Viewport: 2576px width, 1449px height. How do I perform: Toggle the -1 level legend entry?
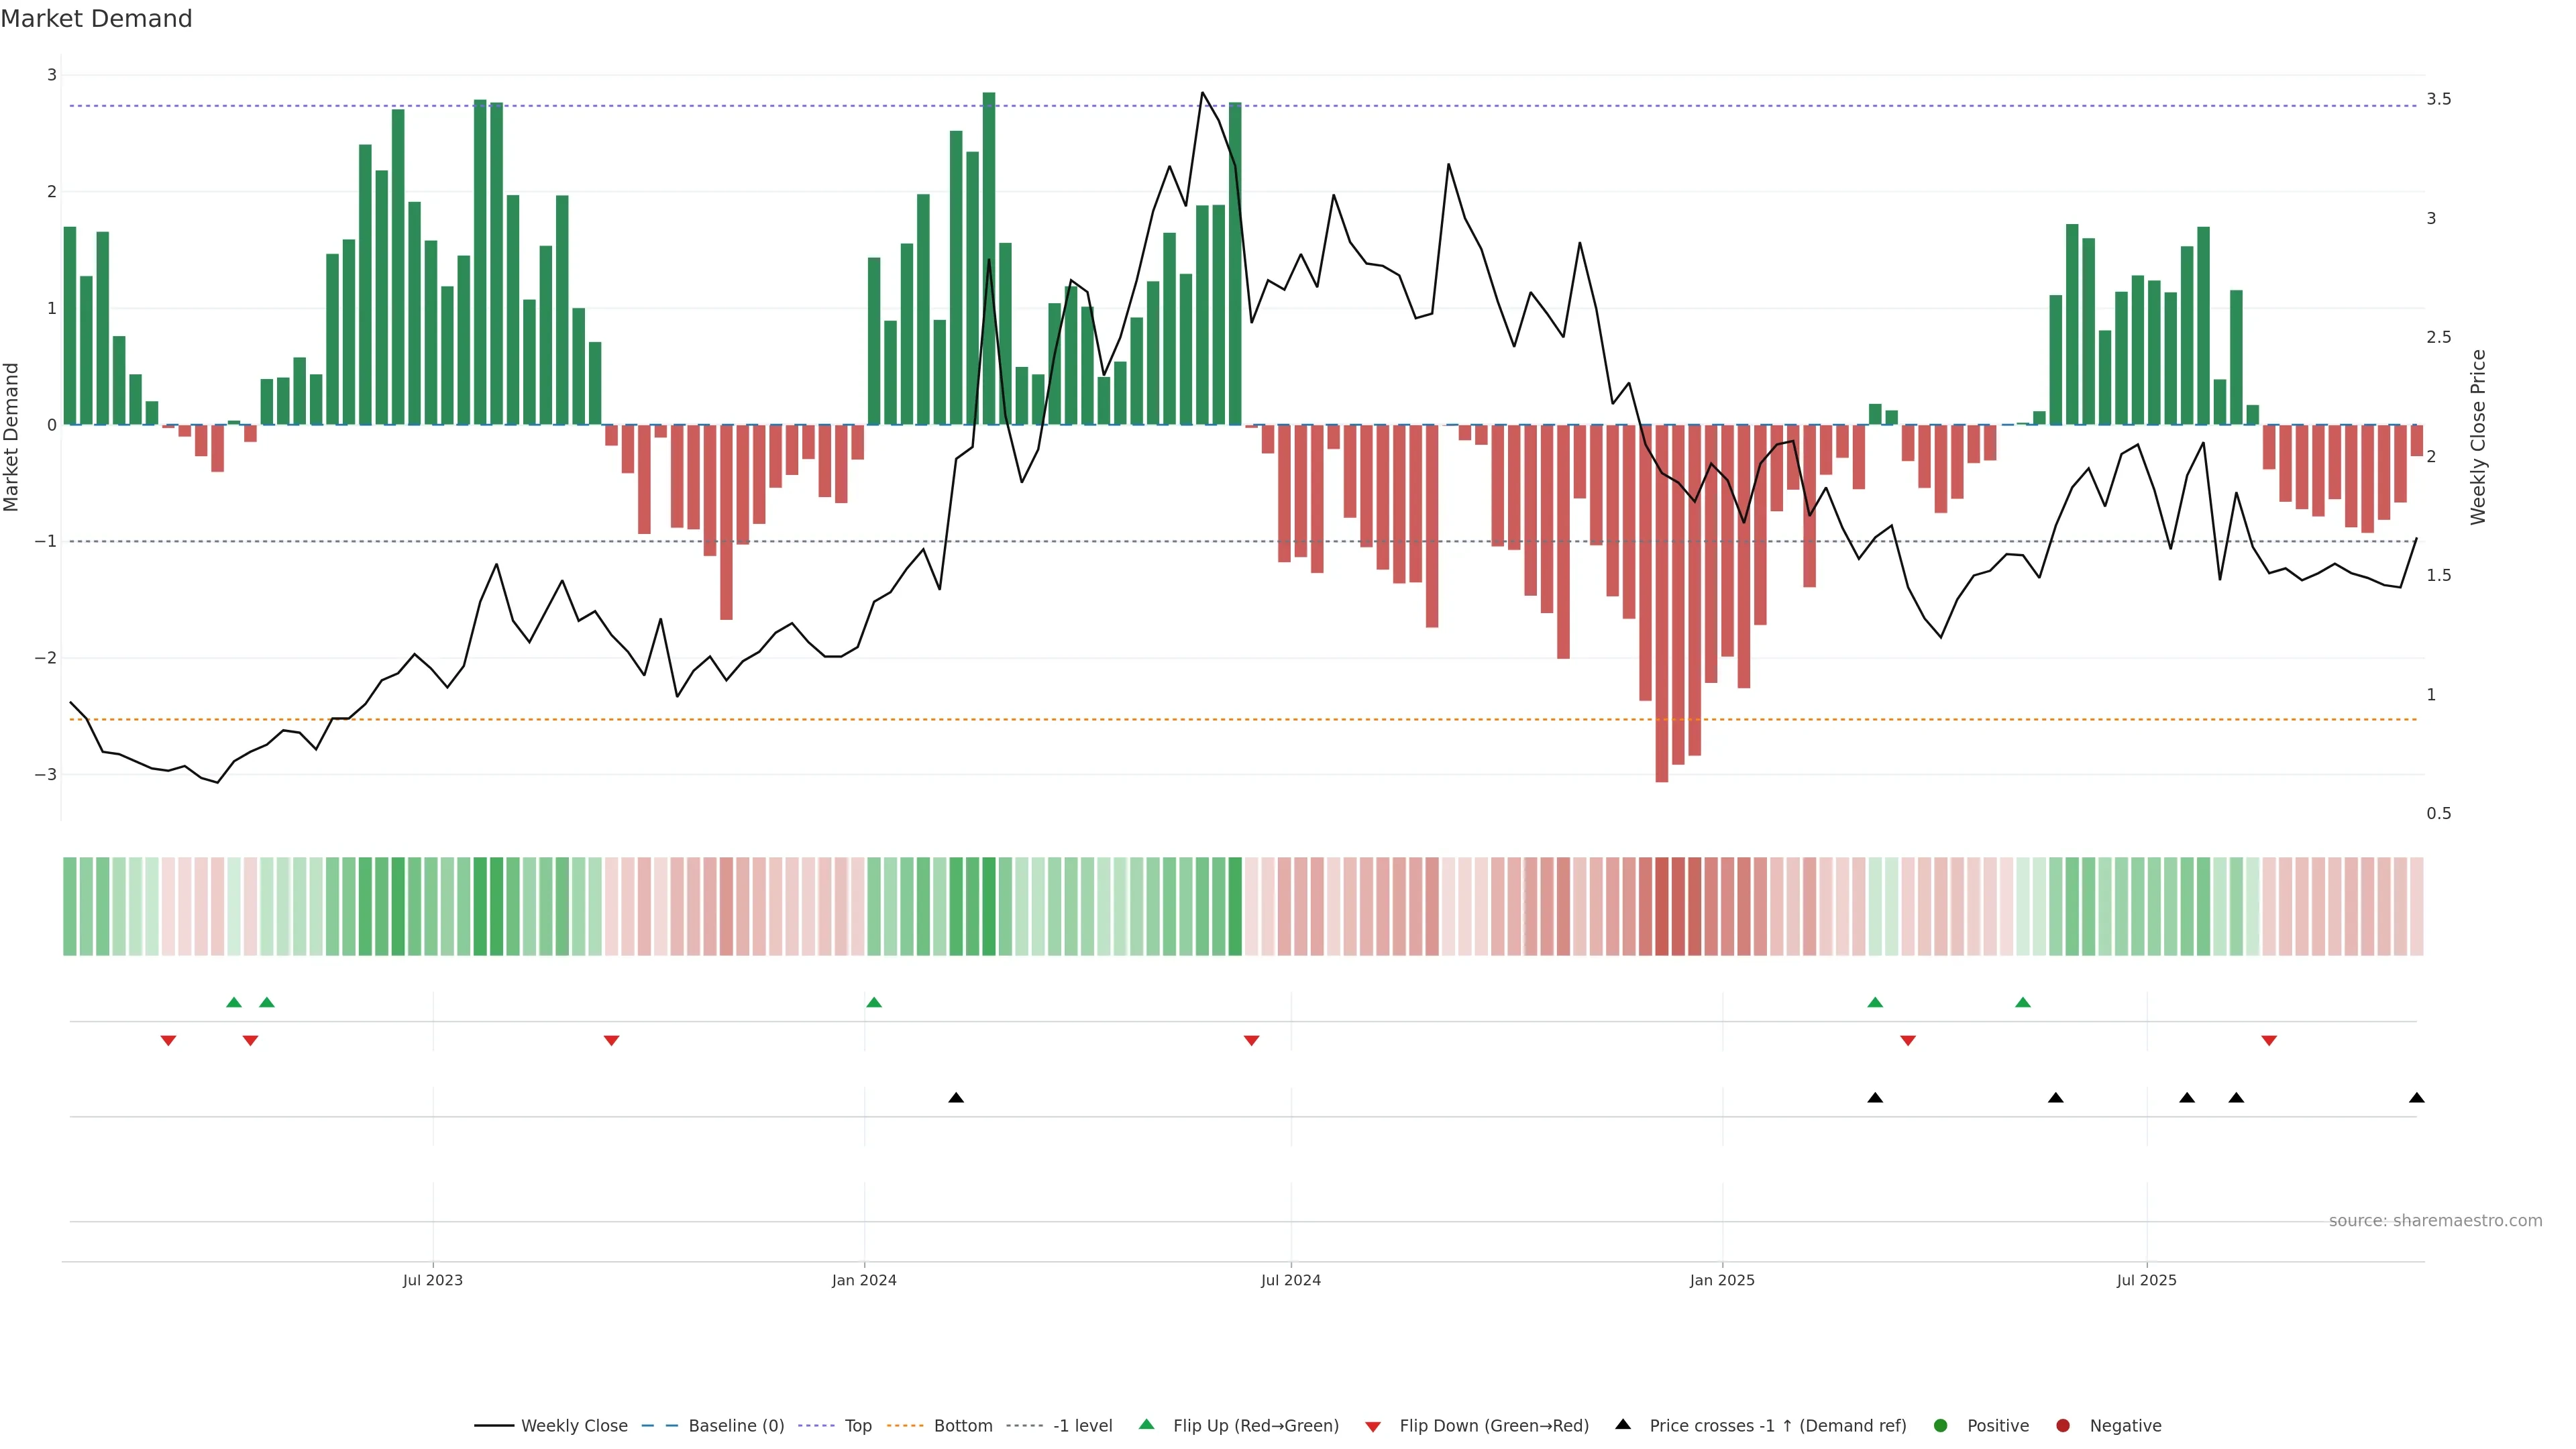1082,1425
